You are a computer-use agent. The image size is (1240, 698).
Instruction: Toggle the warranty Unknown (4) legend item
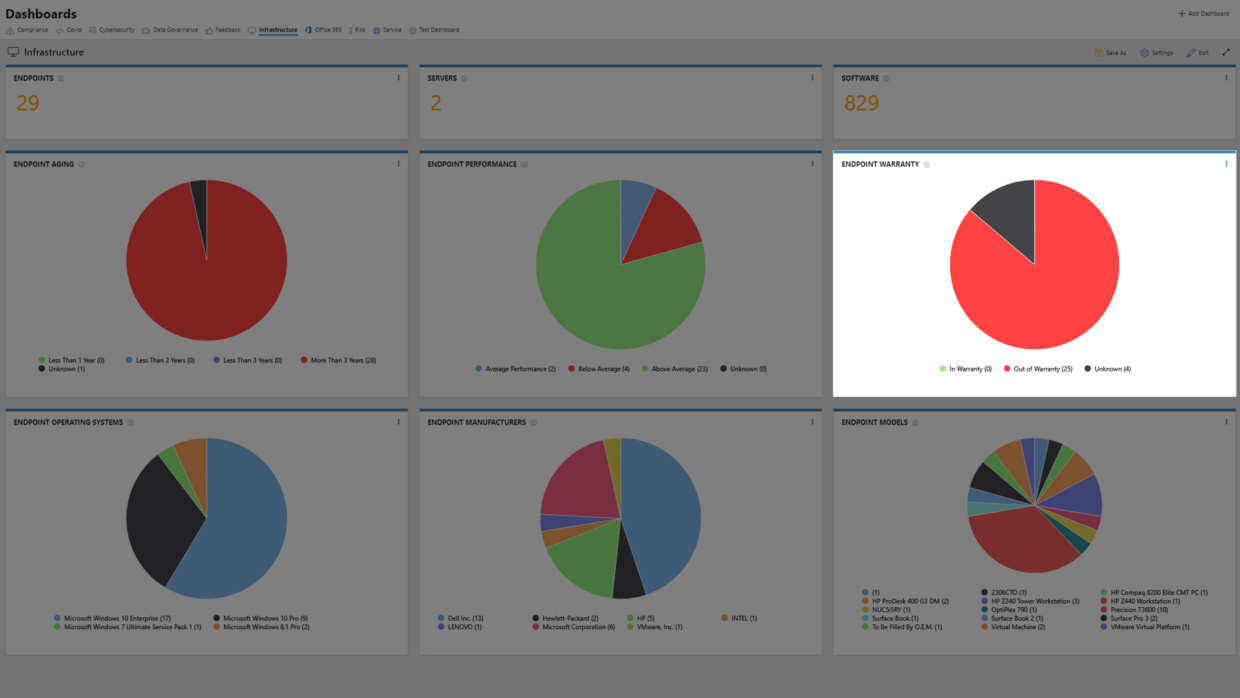click(1107, 369)
